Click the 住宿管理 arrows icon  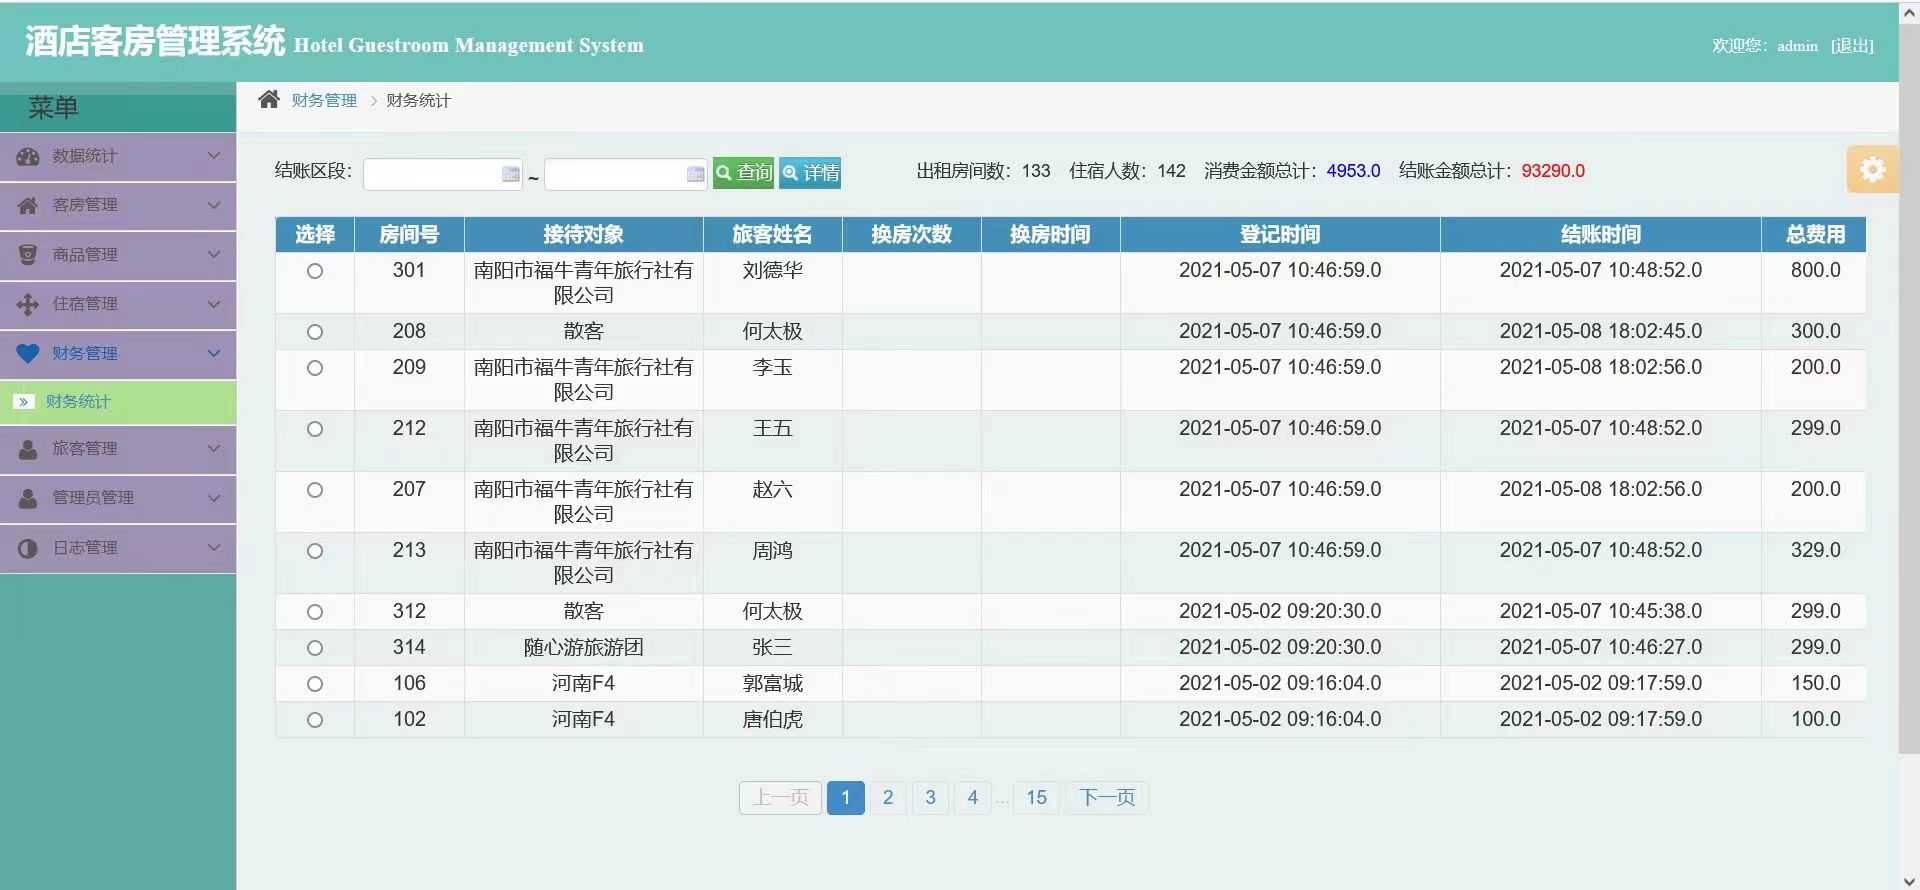point(28,304)
